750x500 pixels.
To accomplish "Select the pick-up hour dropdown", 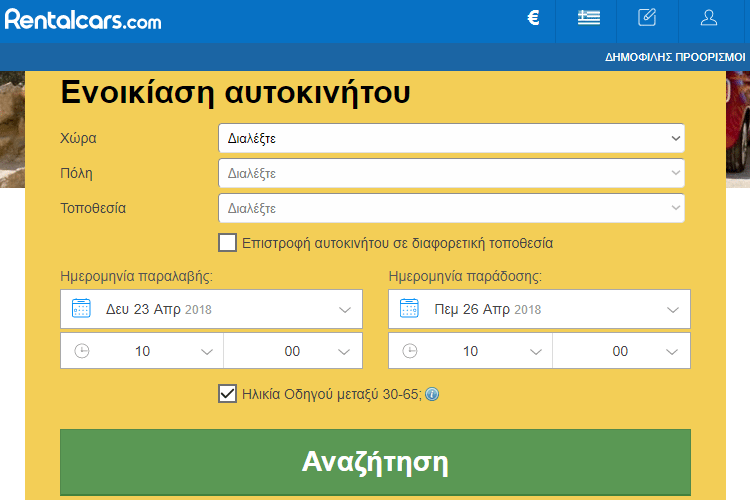I will point(142,351).
